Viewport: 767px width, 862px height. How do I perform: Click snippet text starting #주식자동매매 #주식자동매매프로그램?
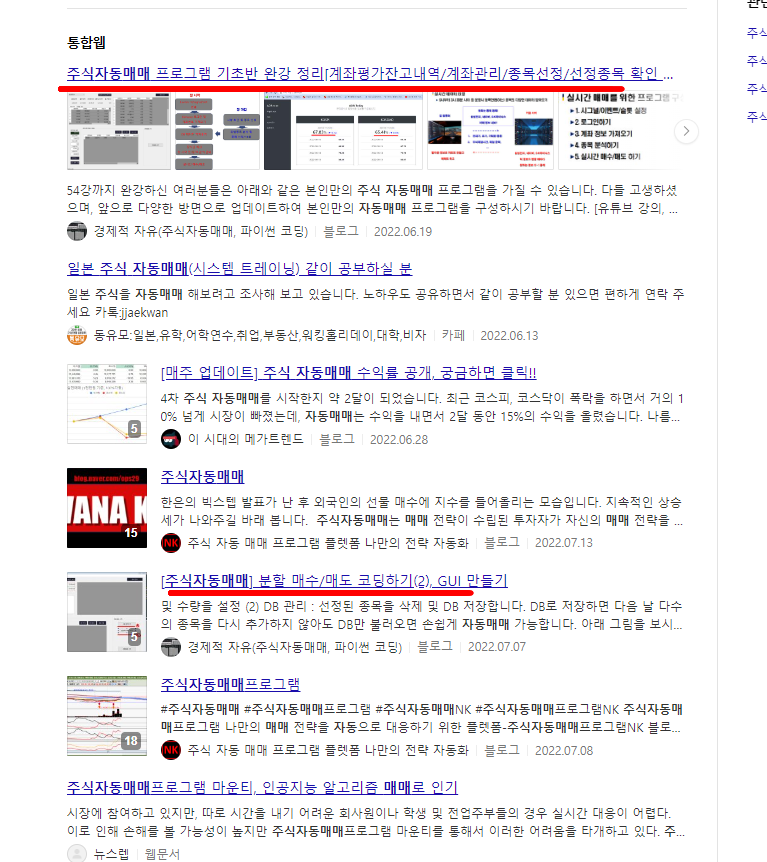pos(422,718)
